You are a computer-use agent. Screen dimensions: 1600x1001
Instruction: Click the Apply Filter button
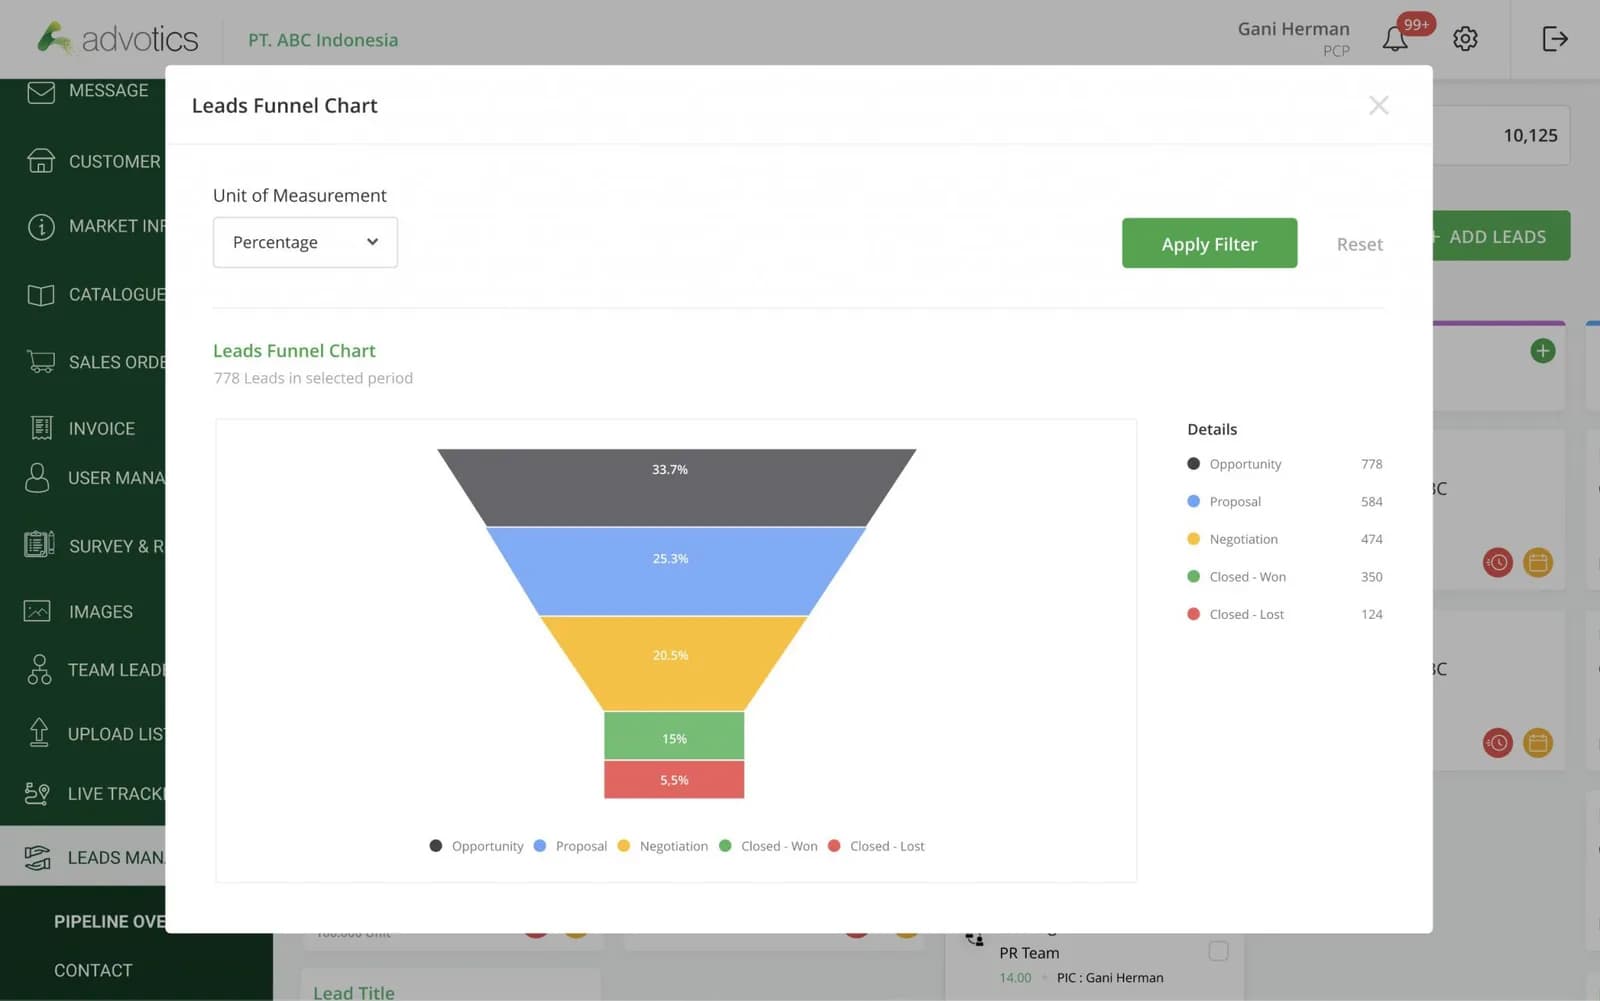tap(1209, 243)
